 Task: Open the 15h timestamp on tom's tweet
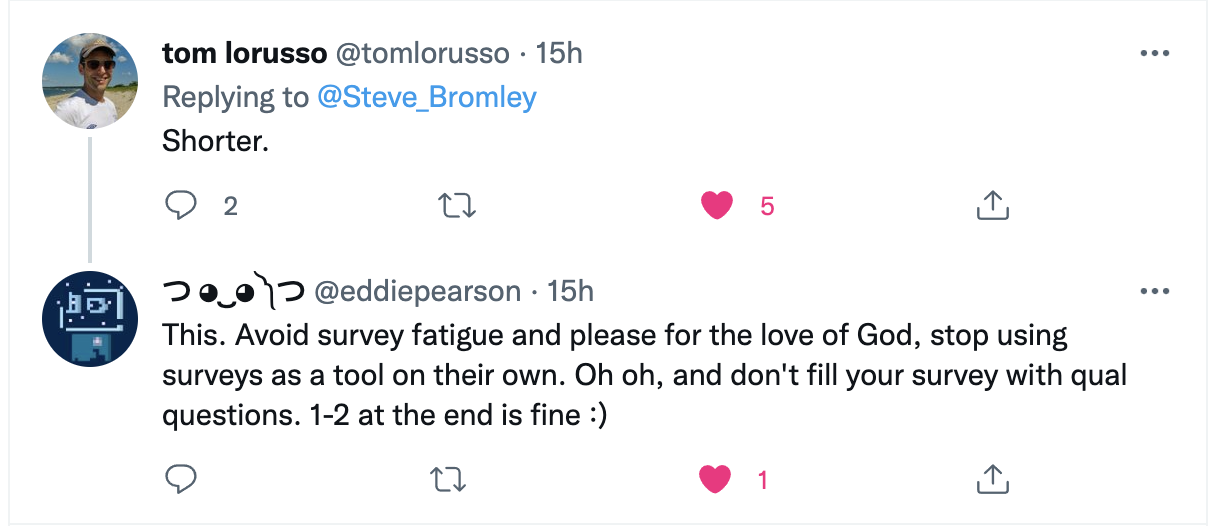click(559, 53)
